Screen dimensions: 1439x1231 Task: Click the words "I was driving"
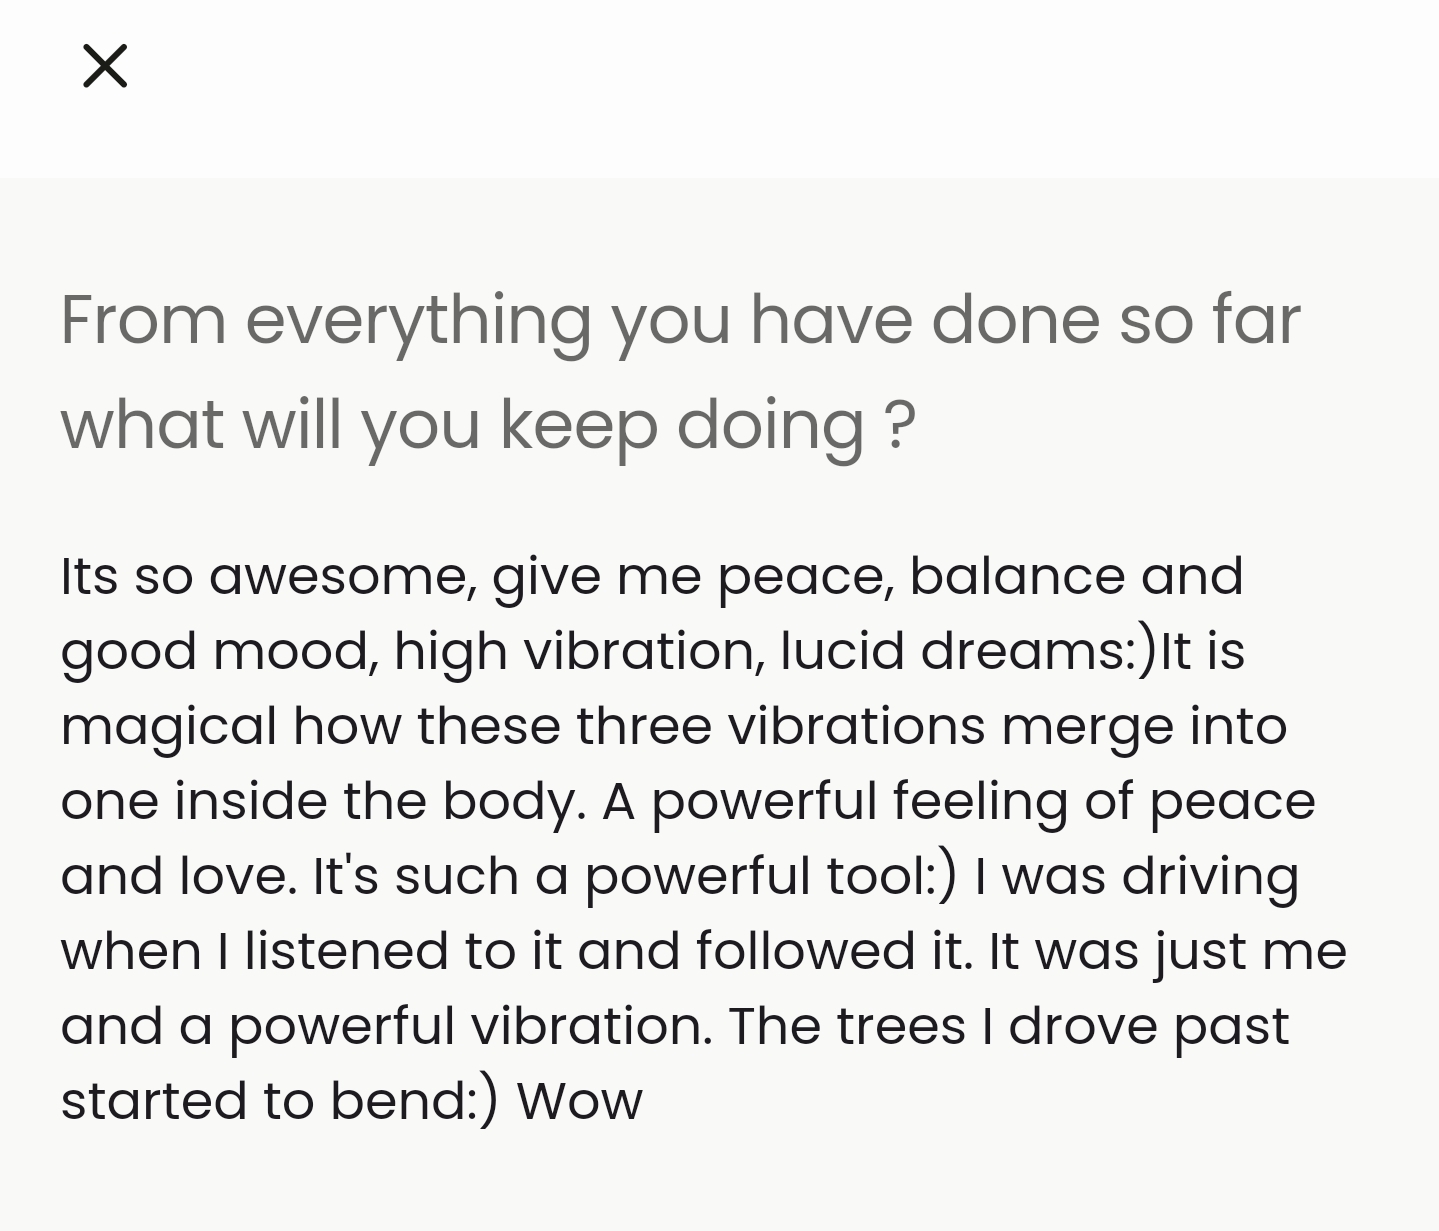1136,876
